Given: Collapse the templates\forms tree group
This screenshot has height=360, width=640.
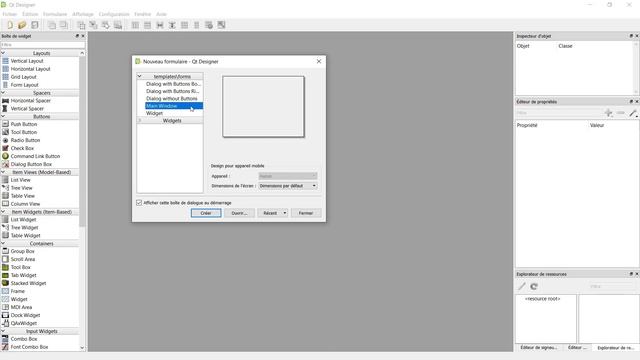Looking at the screenshot, I should click(x=140, y=76).
